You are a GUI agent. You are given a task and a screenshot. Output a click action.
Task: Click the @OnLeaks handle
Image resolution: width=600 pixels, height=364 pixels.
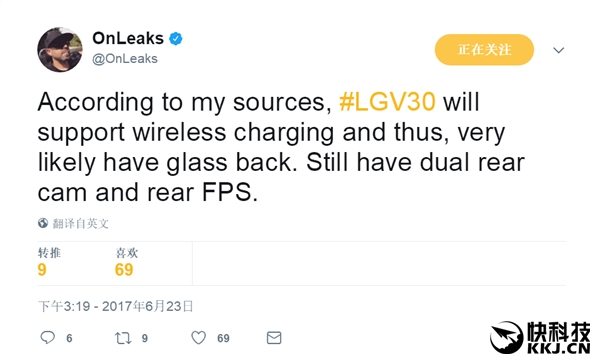click(125, 59)
